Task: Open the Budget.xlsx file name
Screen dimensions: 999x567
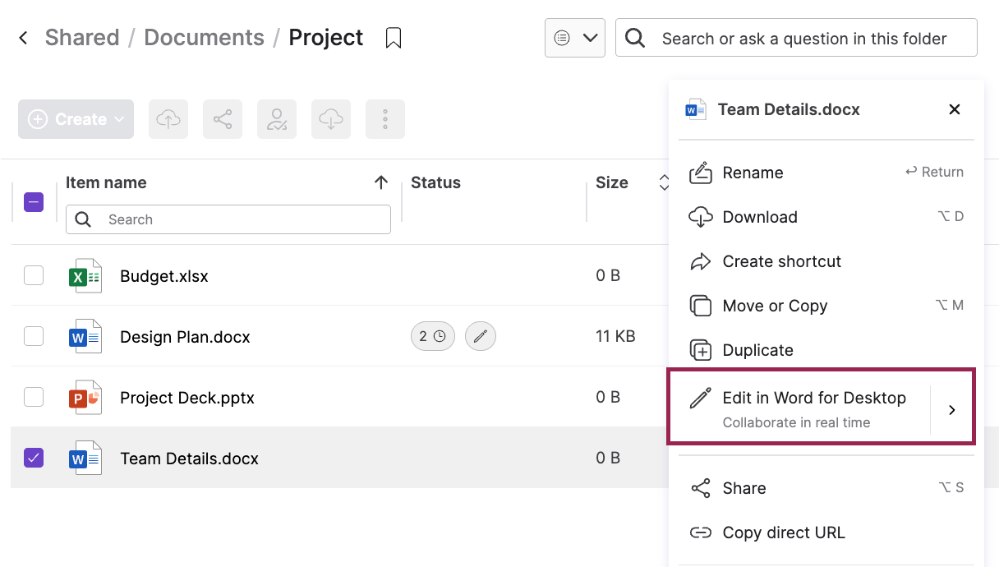Action: click(x=164, y=276)
